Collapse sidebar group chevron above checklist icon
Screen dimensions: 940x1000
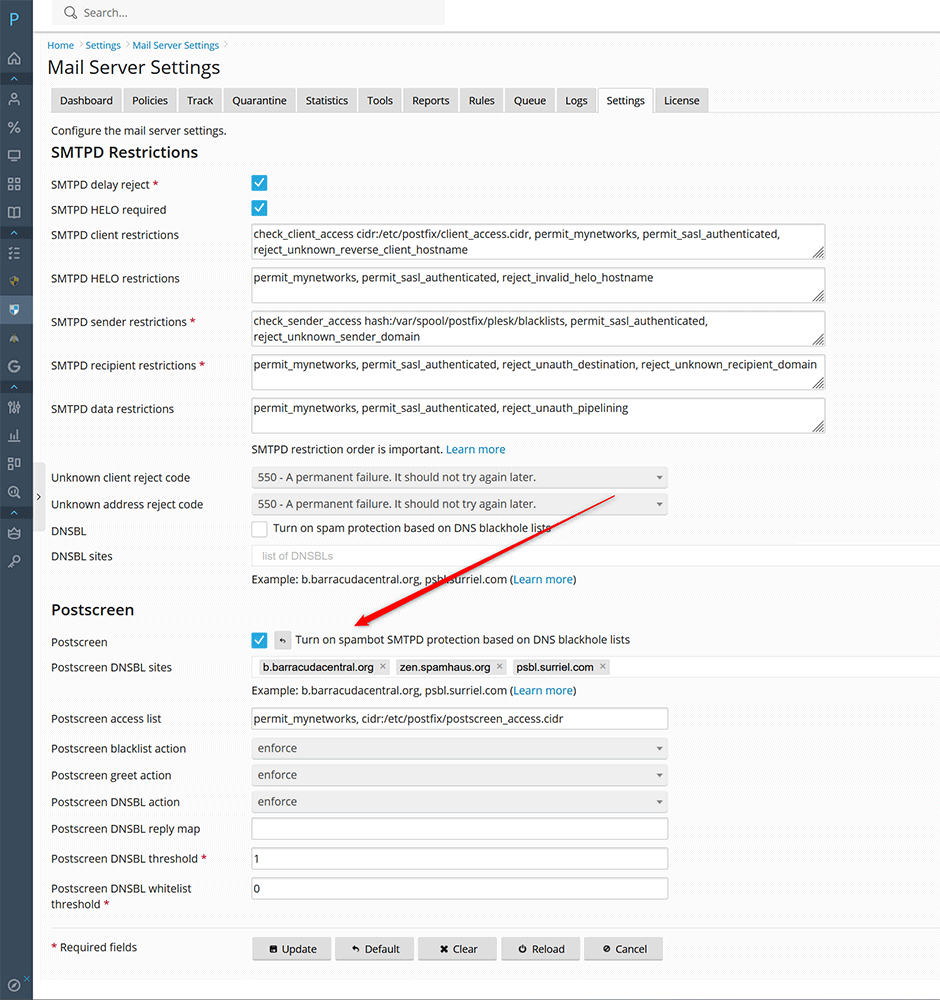tap(14, 233)
